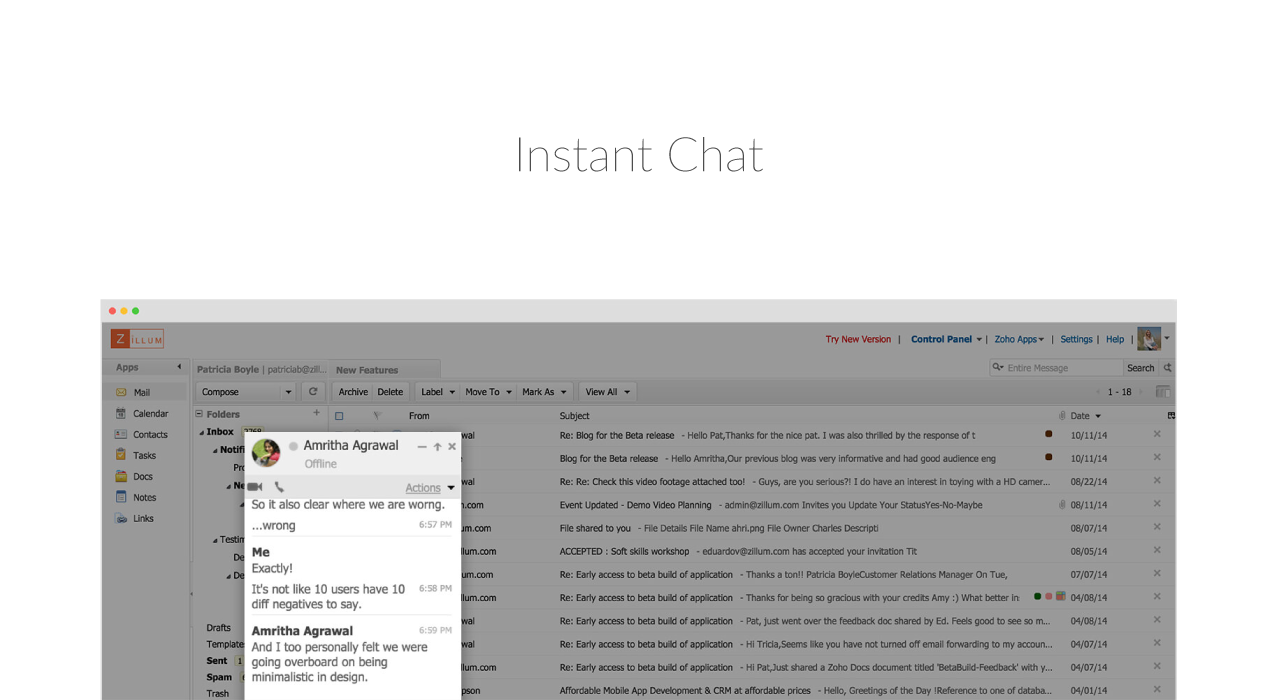Click the flag filter icon in header
The width and height of the screenshot is (1280, 700).
click(377, 416)
